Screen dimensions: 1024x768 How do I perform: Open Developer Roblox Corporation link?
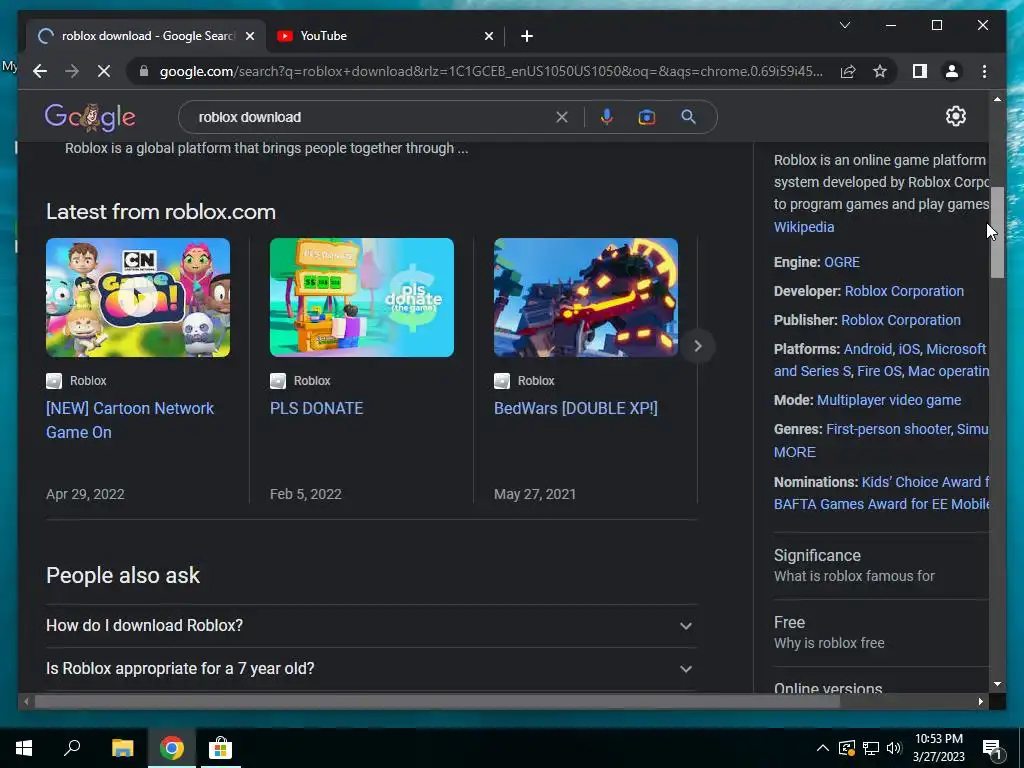click(904, 291)
